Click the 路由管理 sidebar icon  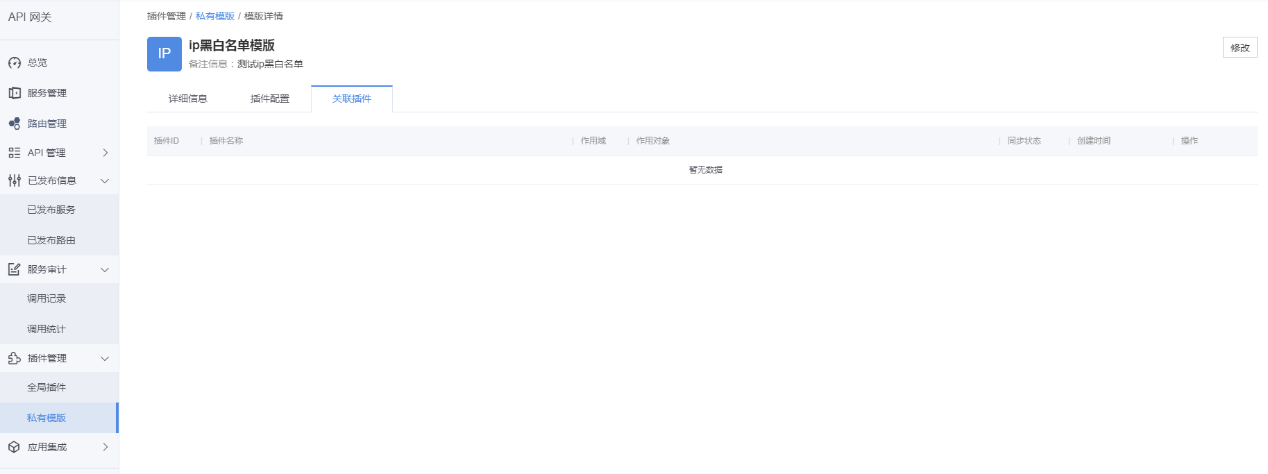click(14, 124)
